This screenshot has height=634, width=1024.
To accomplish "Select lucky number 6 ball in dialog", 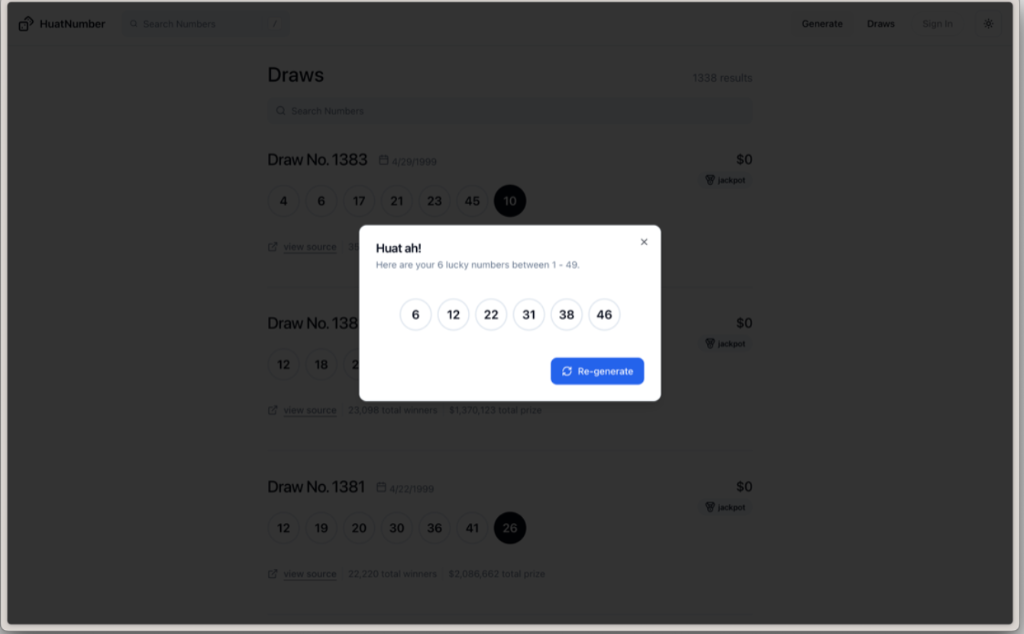I will point(415,315).
